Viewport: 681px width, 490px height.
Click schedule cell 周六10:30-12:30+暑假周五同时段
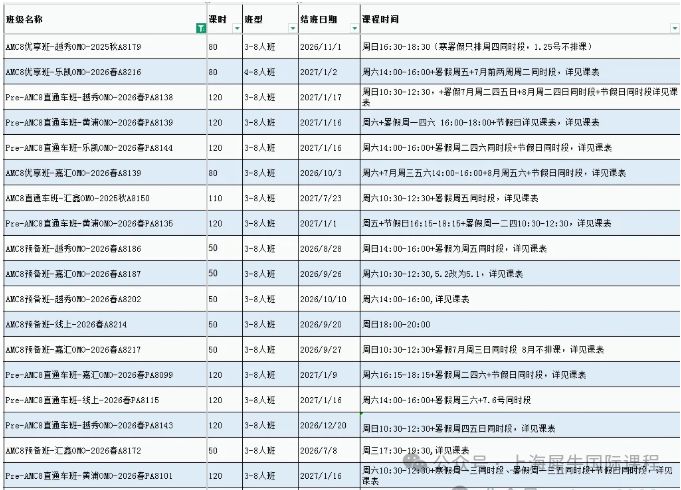520,198
